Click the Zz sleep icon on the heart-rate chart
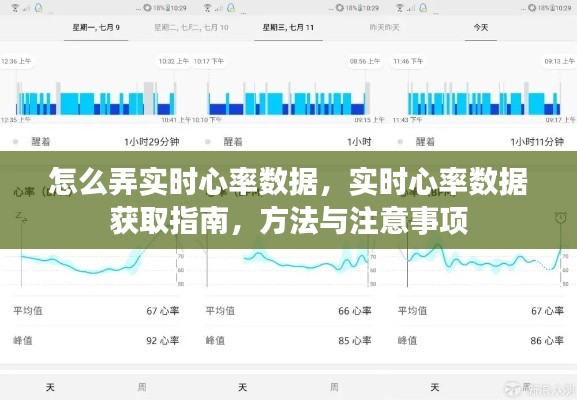The width and height of the screenshot is (577, 400). click(x=21, y=217)
